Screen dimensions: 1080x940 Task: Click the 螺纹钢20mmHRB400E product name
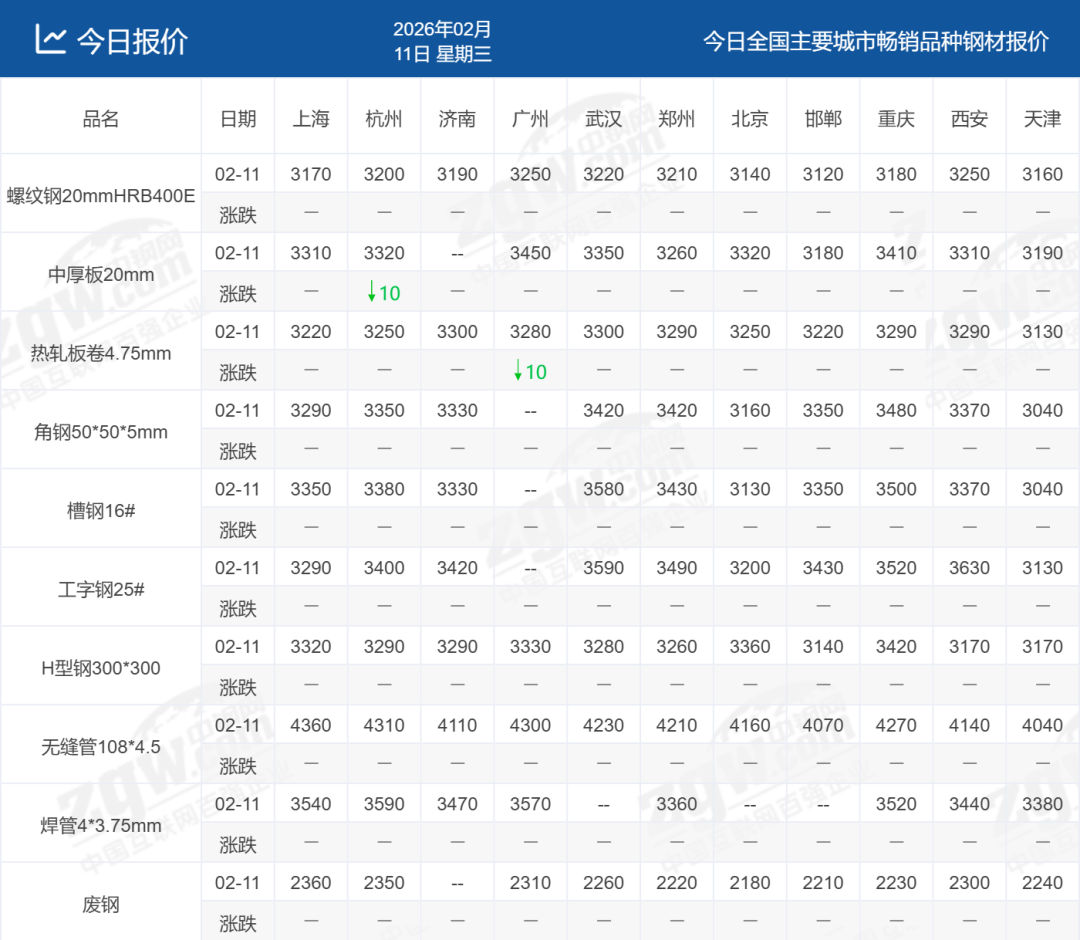point(100,195)
